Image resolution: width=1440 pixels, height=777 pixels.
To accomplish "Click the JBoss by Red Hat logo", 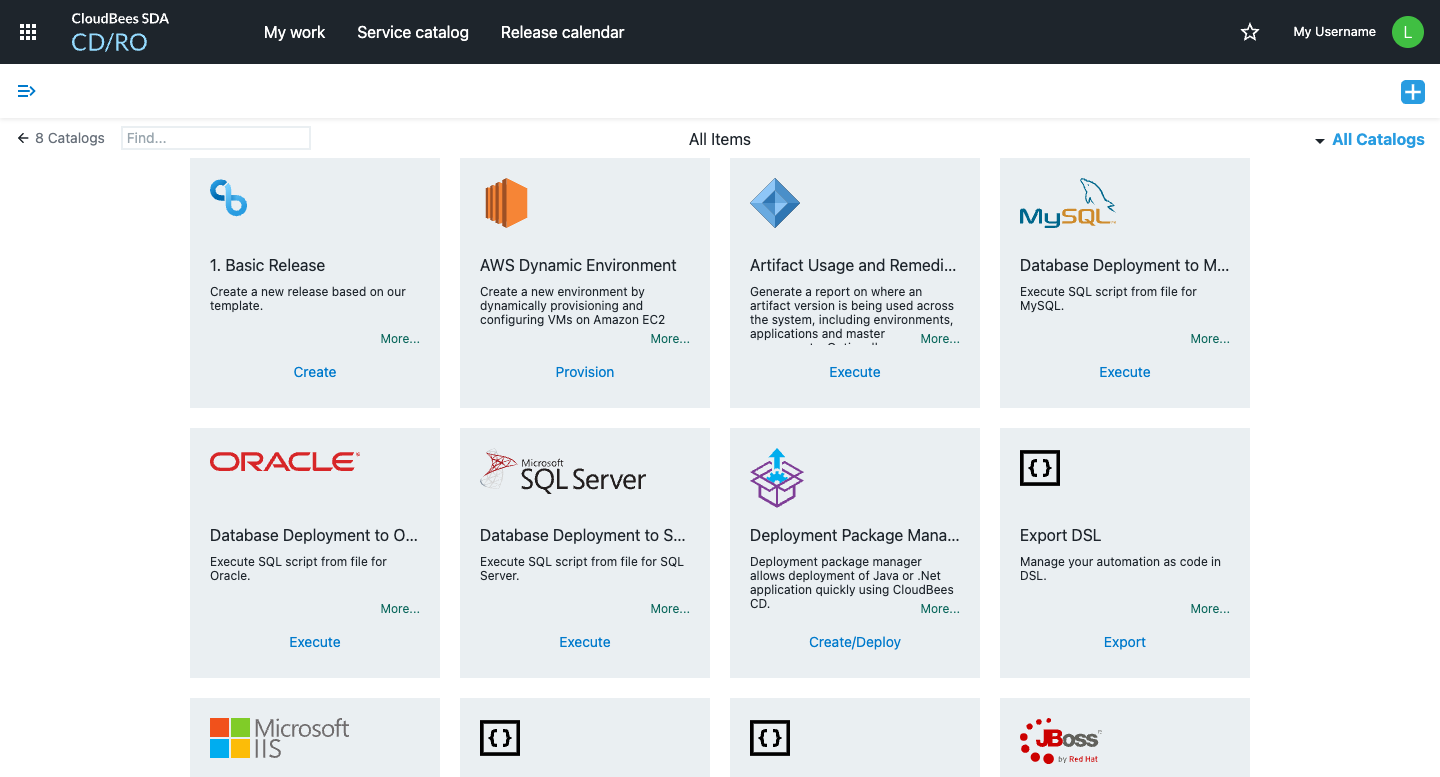I will 1060,741.
